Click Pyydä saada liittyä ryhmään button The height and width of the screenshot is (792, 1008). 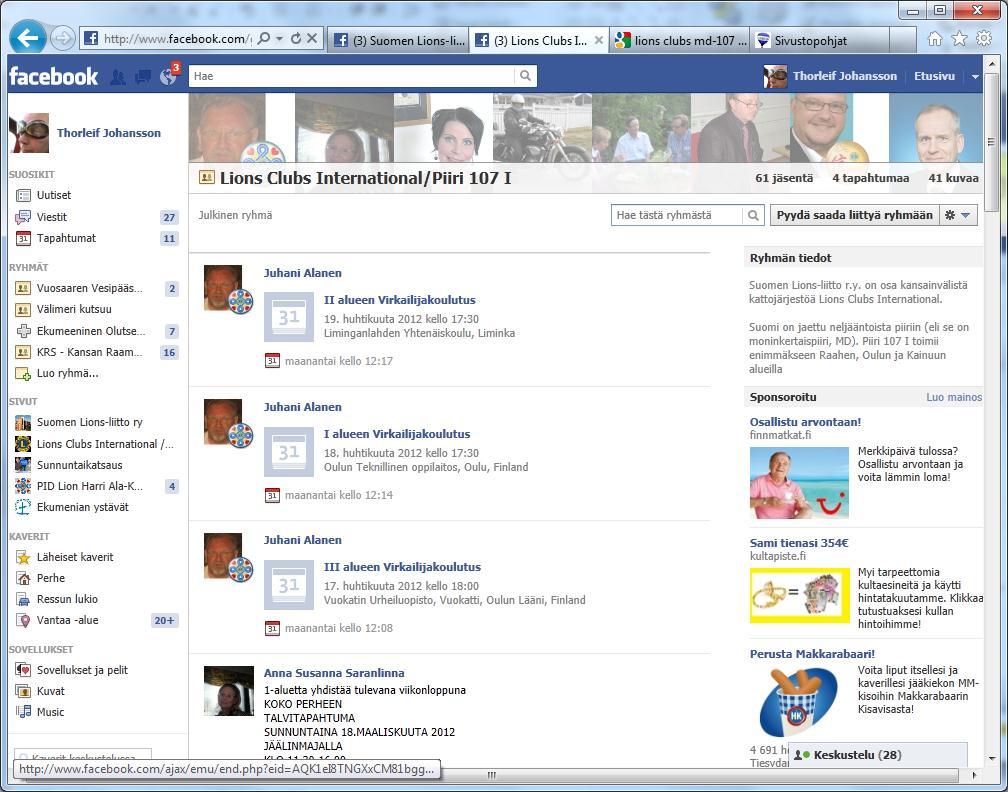[854, 215]
